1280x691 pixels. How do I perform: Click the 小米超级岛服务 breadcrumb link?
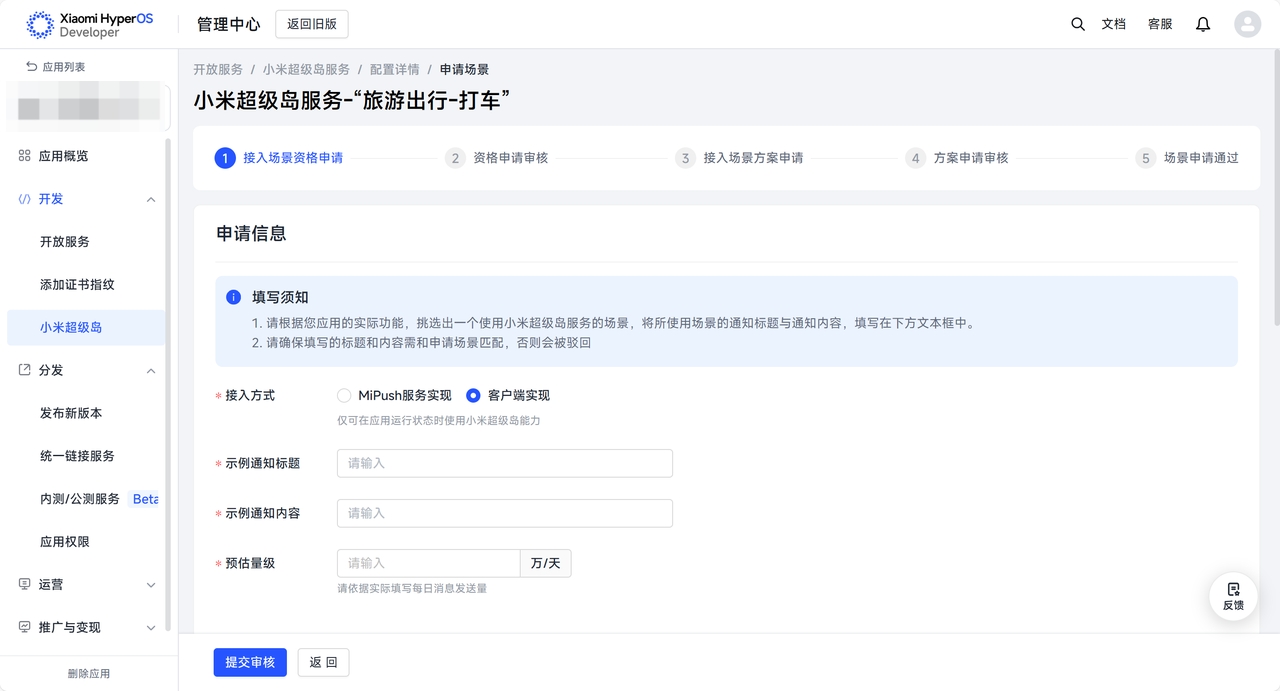click(306, 70)
